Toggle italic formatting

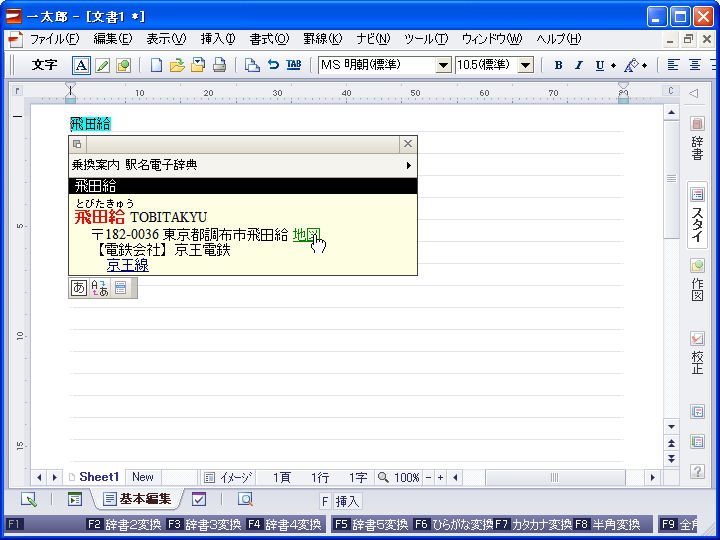579,65
